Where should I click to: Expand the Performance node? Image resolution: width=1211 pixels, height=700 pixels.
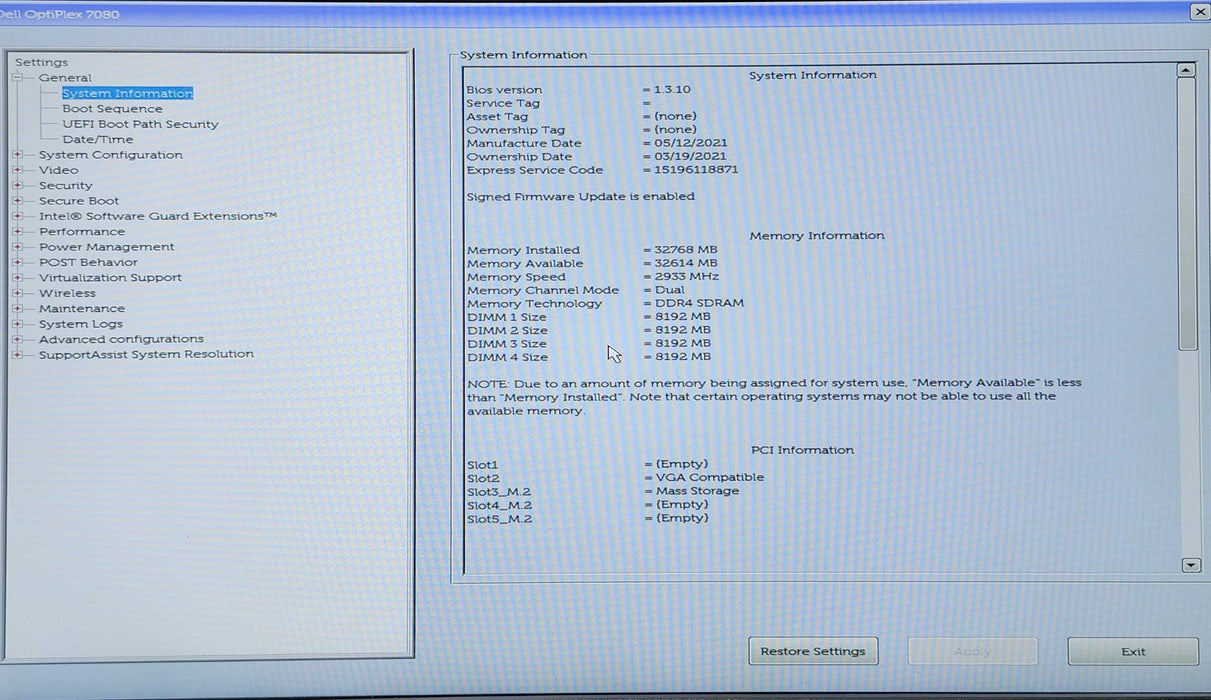point(17,231)
